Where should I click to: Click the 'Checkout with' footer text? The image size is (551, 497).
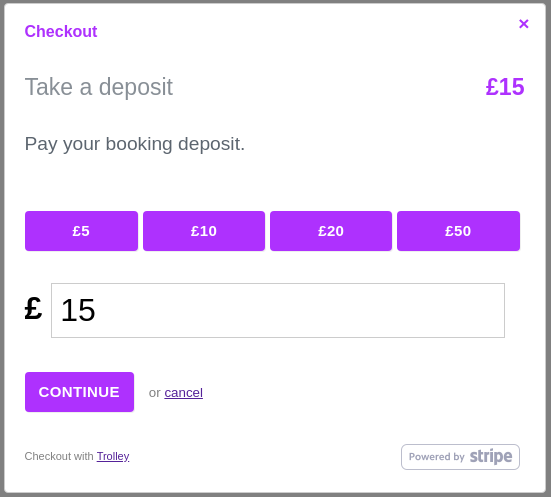[x=59, y=456]
